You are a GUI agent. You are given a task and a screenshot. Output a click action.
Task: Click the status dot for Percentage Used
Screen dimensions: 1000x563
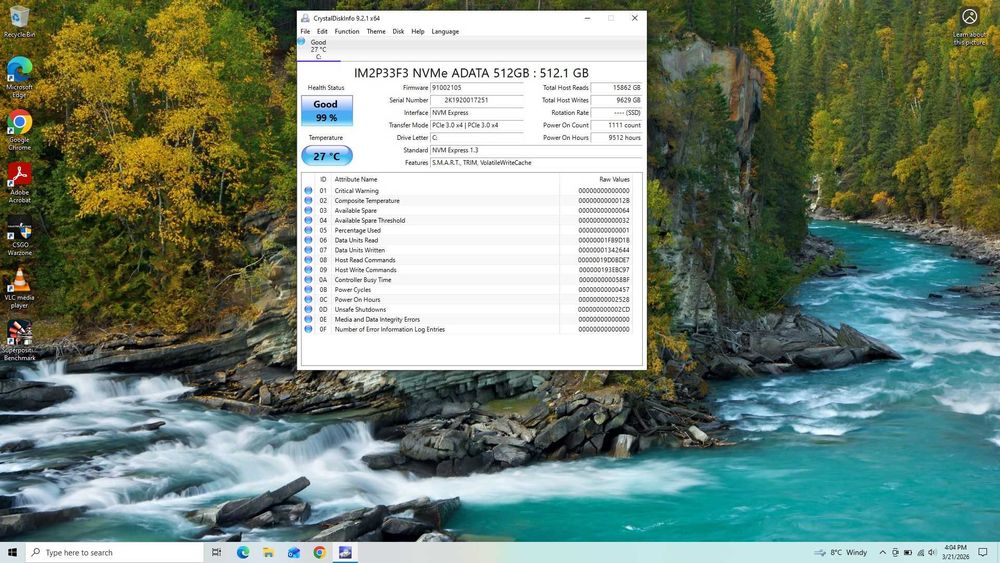(x=308, y=230)
